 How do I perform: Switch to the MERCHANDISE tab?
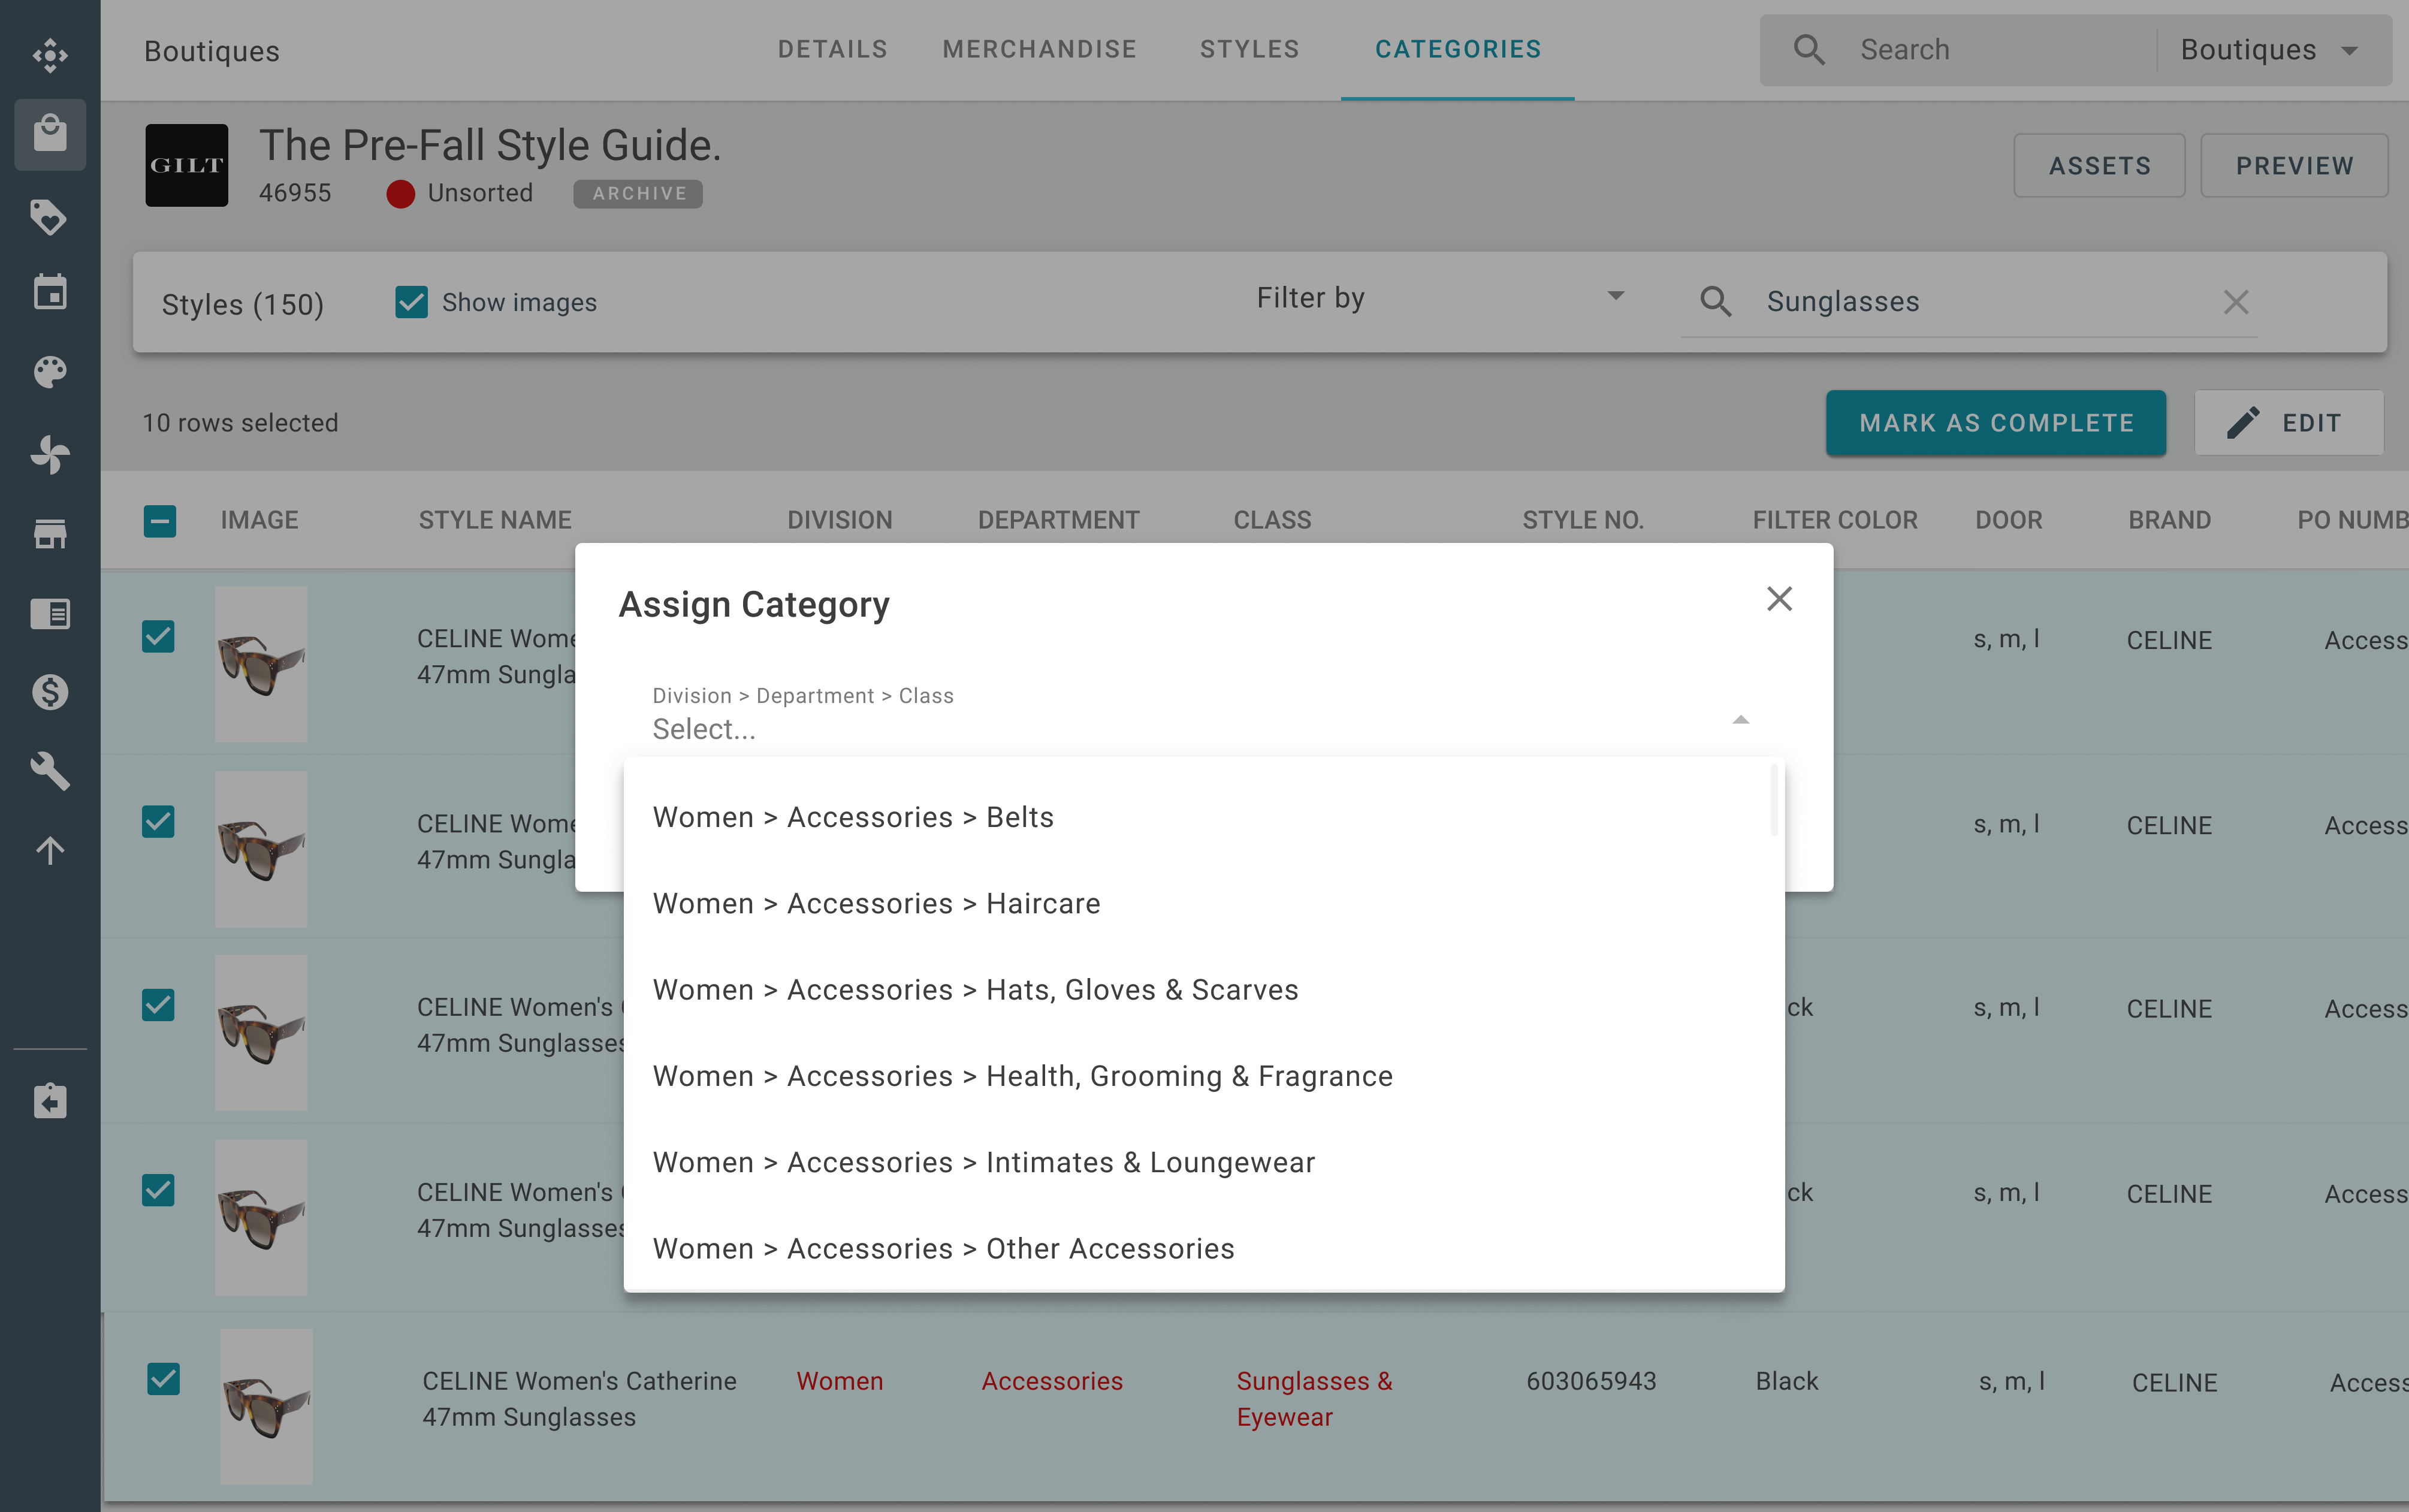coord(1039,49)
